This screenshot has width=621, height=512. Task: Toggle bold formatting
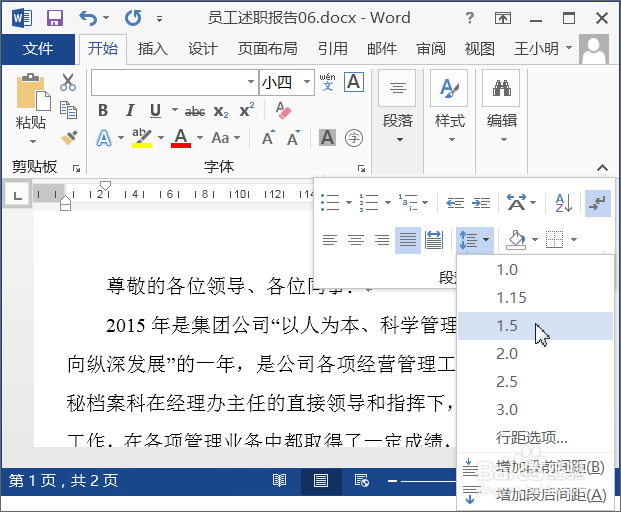click(x=103, y=110)
